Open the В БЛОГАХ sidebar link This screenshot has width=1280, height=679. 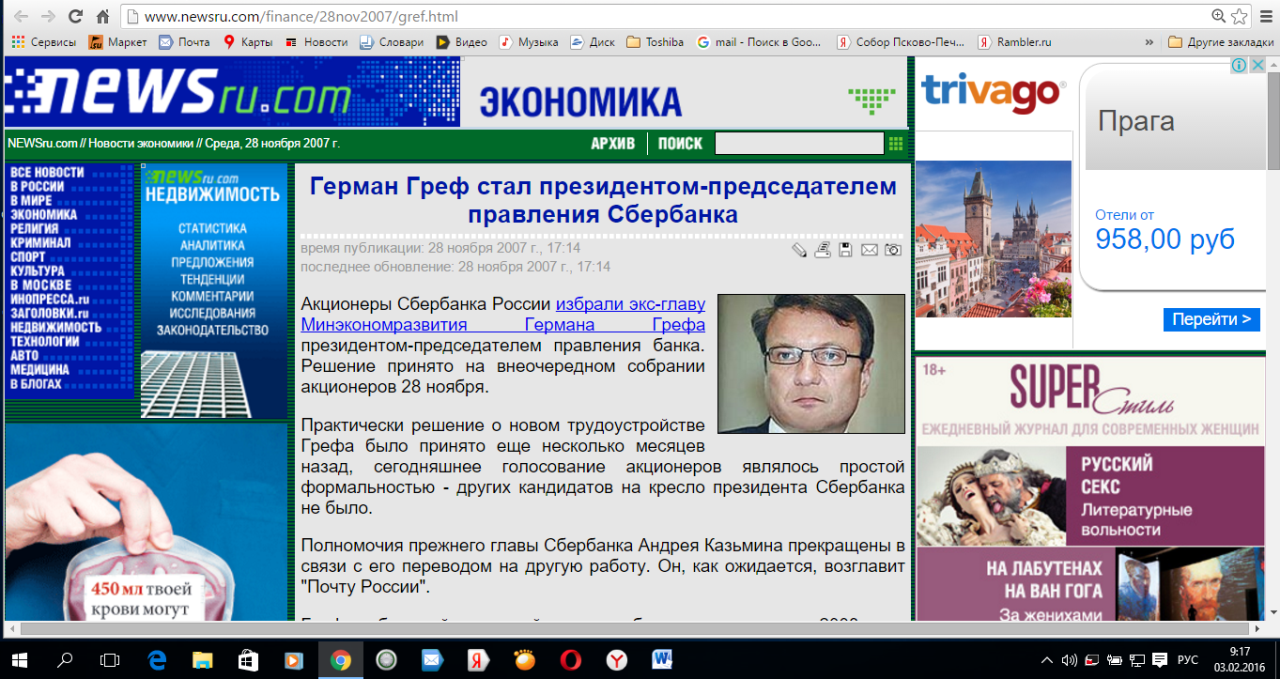(36, 384)
